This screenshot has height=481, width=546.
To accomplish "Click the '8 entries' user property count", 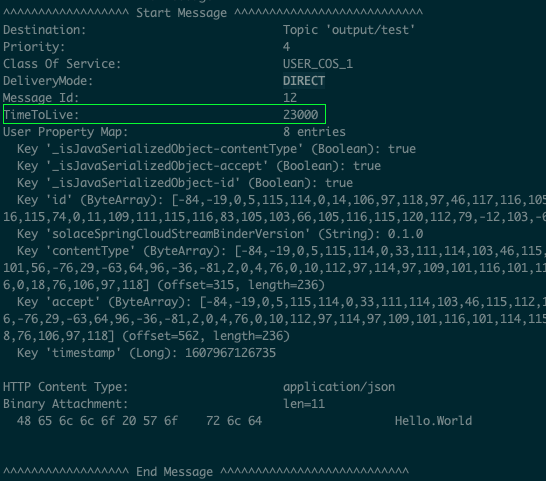I will pyautogui.click(x=314, y=132).
